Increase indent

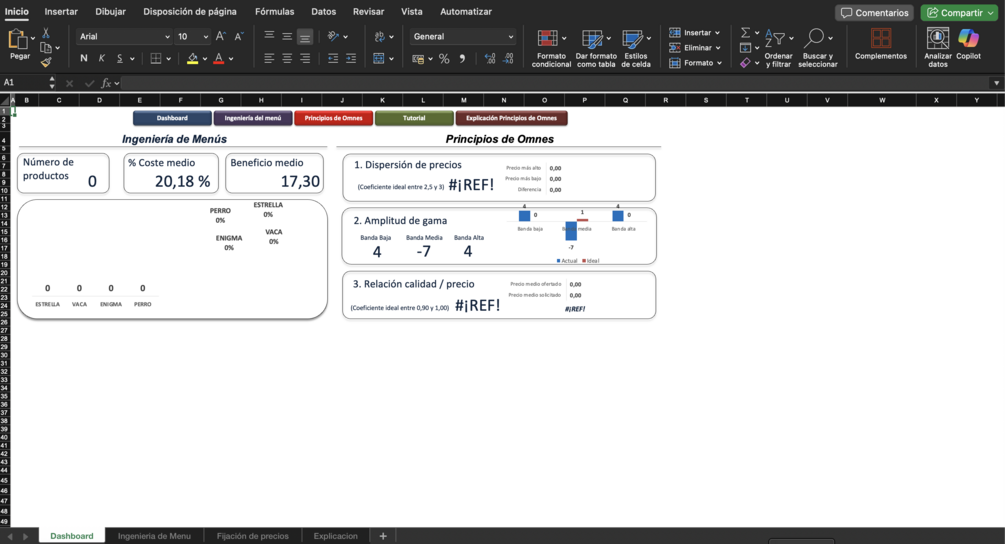[x=351, y=58]
